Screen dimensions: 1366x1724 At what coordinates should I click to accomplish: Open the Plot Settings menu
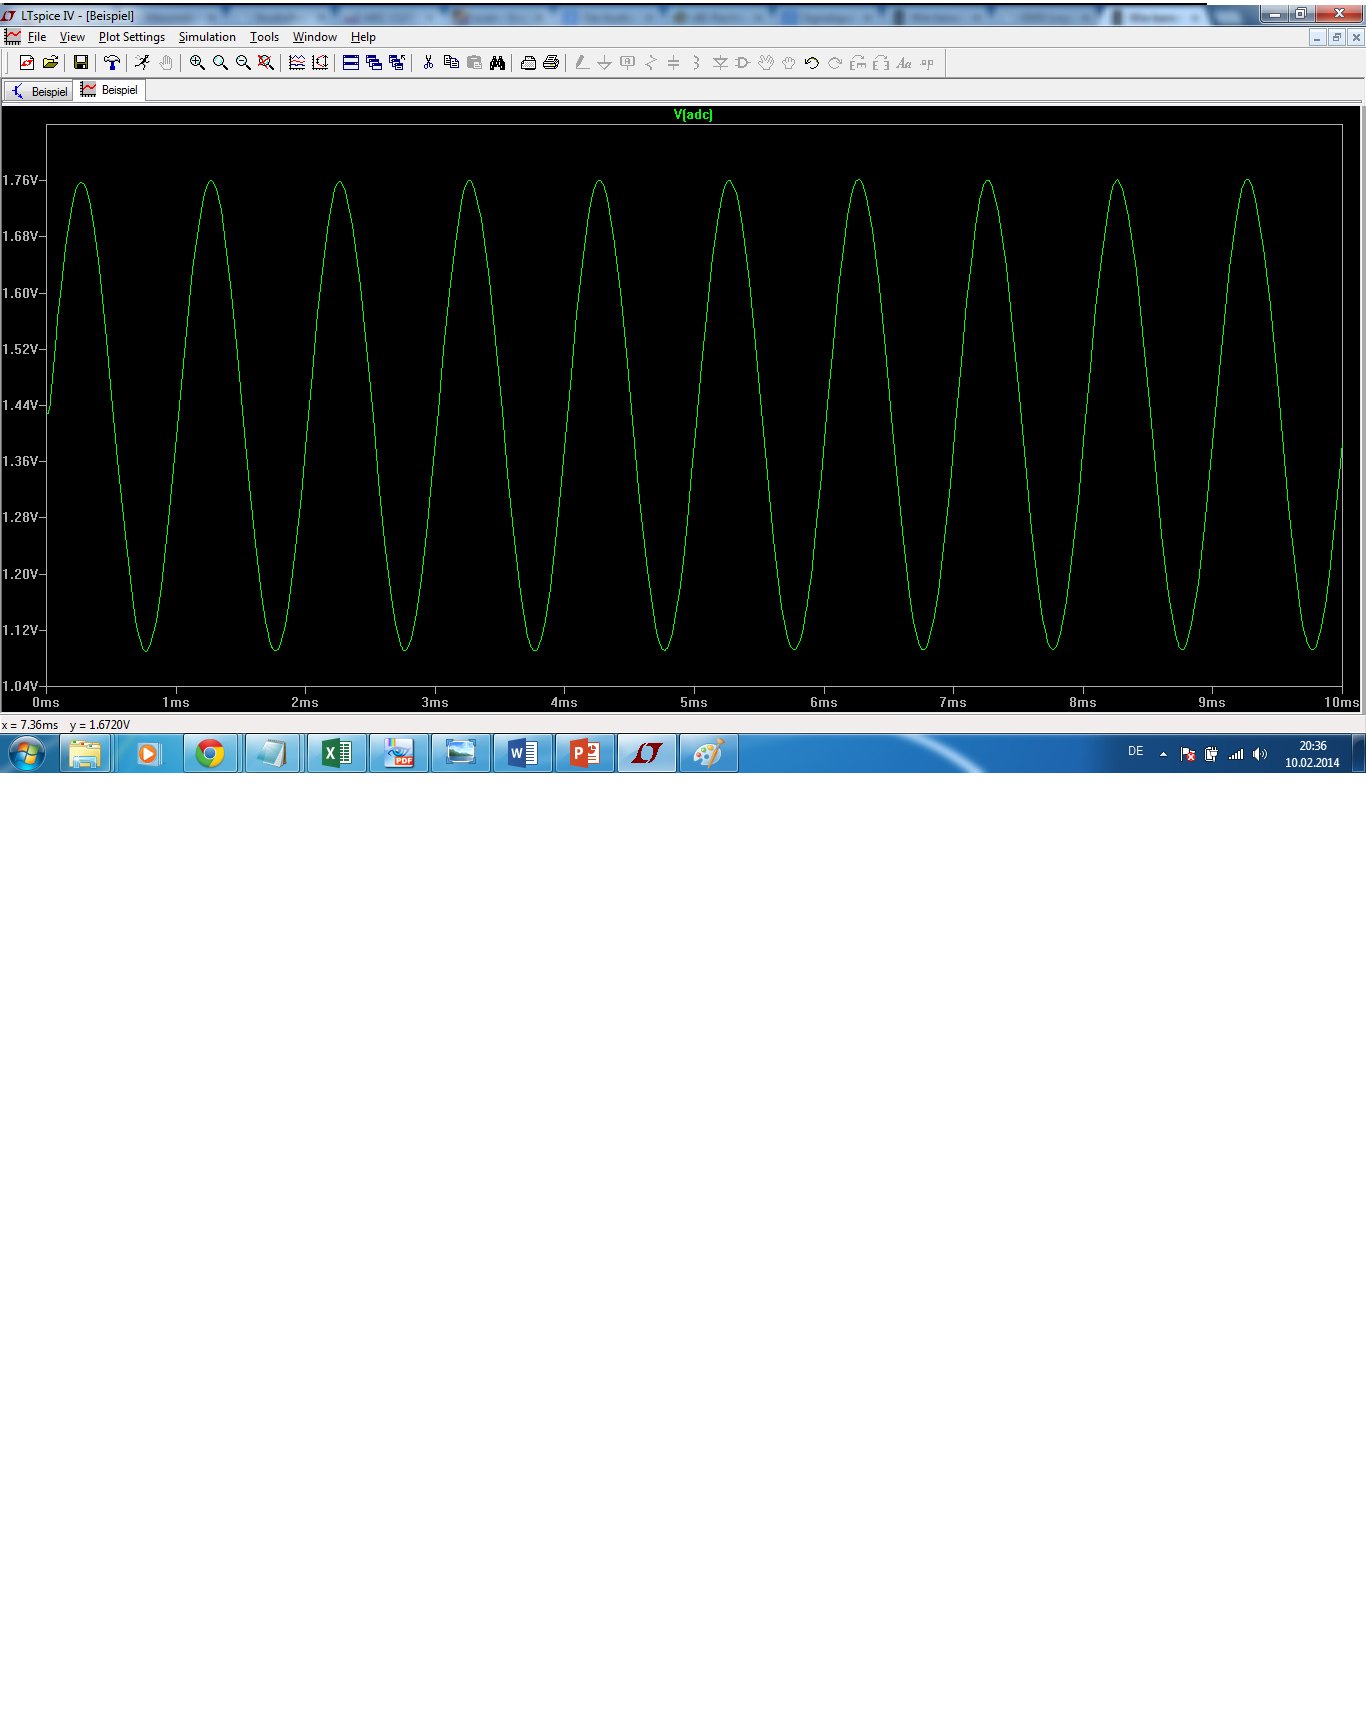[x=132, y=37]
